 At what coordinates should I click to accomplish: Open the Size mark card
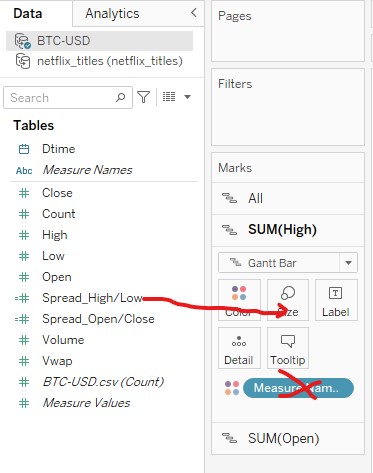click(288, 300)
